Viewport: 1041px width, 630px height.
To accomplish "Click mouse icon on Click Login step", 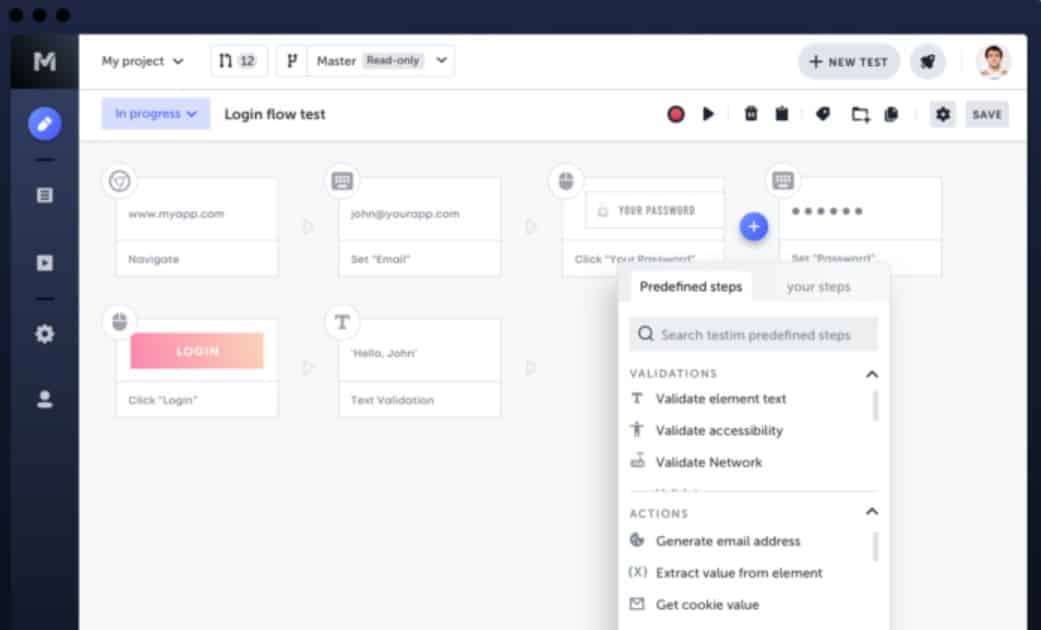I will [x=120, y=322].
